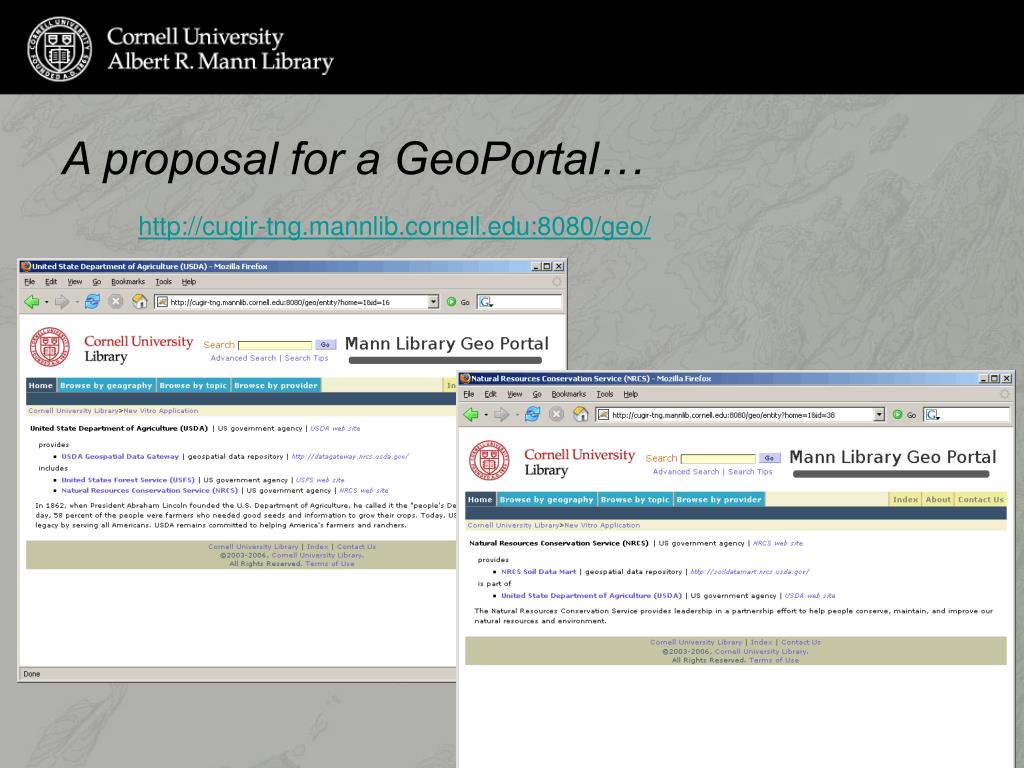Screen dimensions: 1024x768
Task: Open About tab in NRCS page
Action: coord(938,500)
